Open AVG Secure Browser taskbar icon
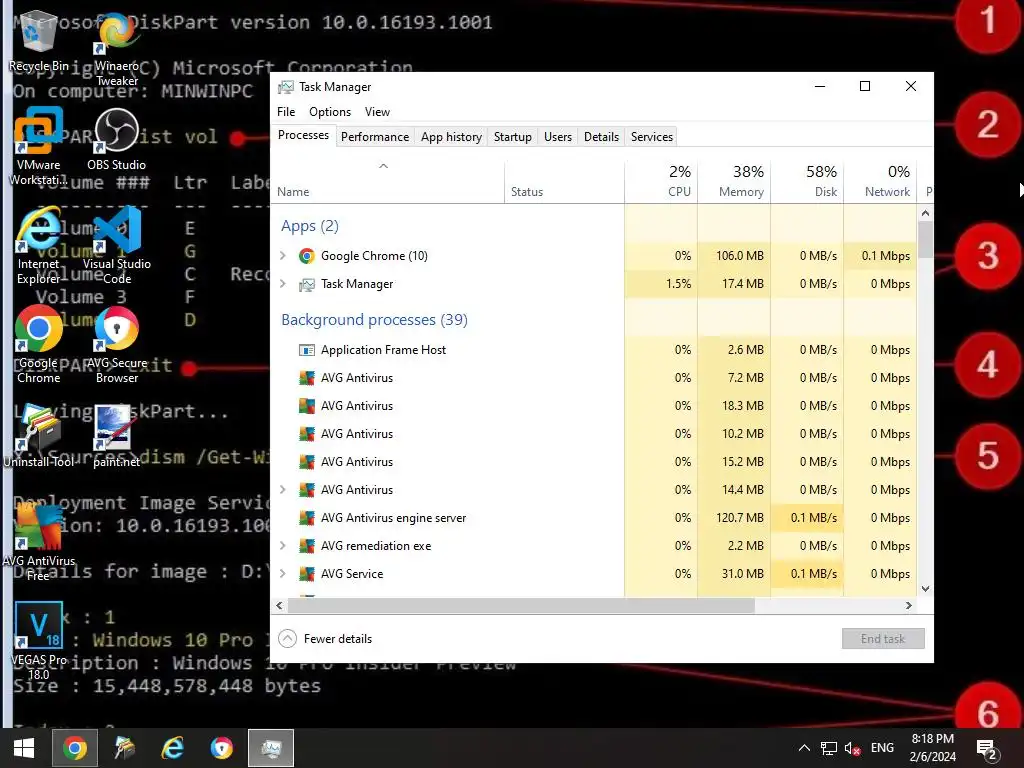This screenshot has width=1024, height=768. [221, 748]
